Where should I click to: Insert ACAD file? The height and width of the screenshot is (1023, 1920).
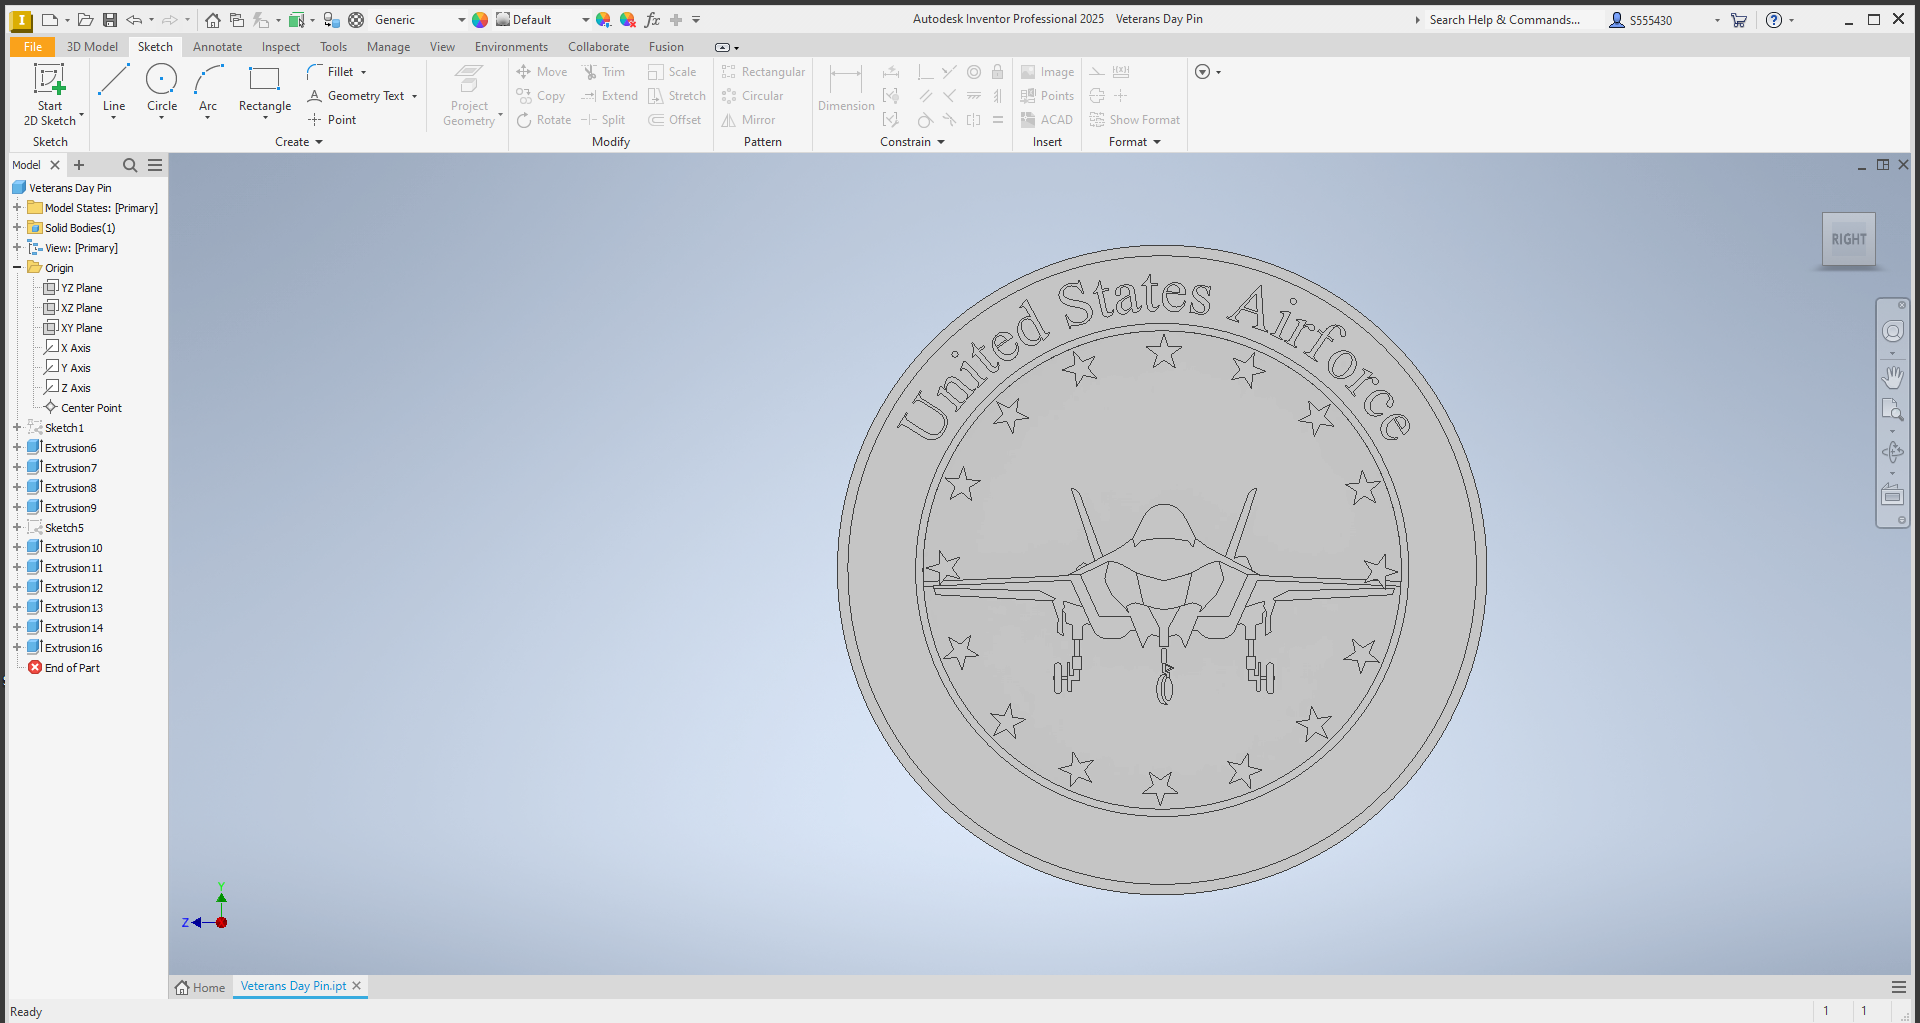(1046, 120)
